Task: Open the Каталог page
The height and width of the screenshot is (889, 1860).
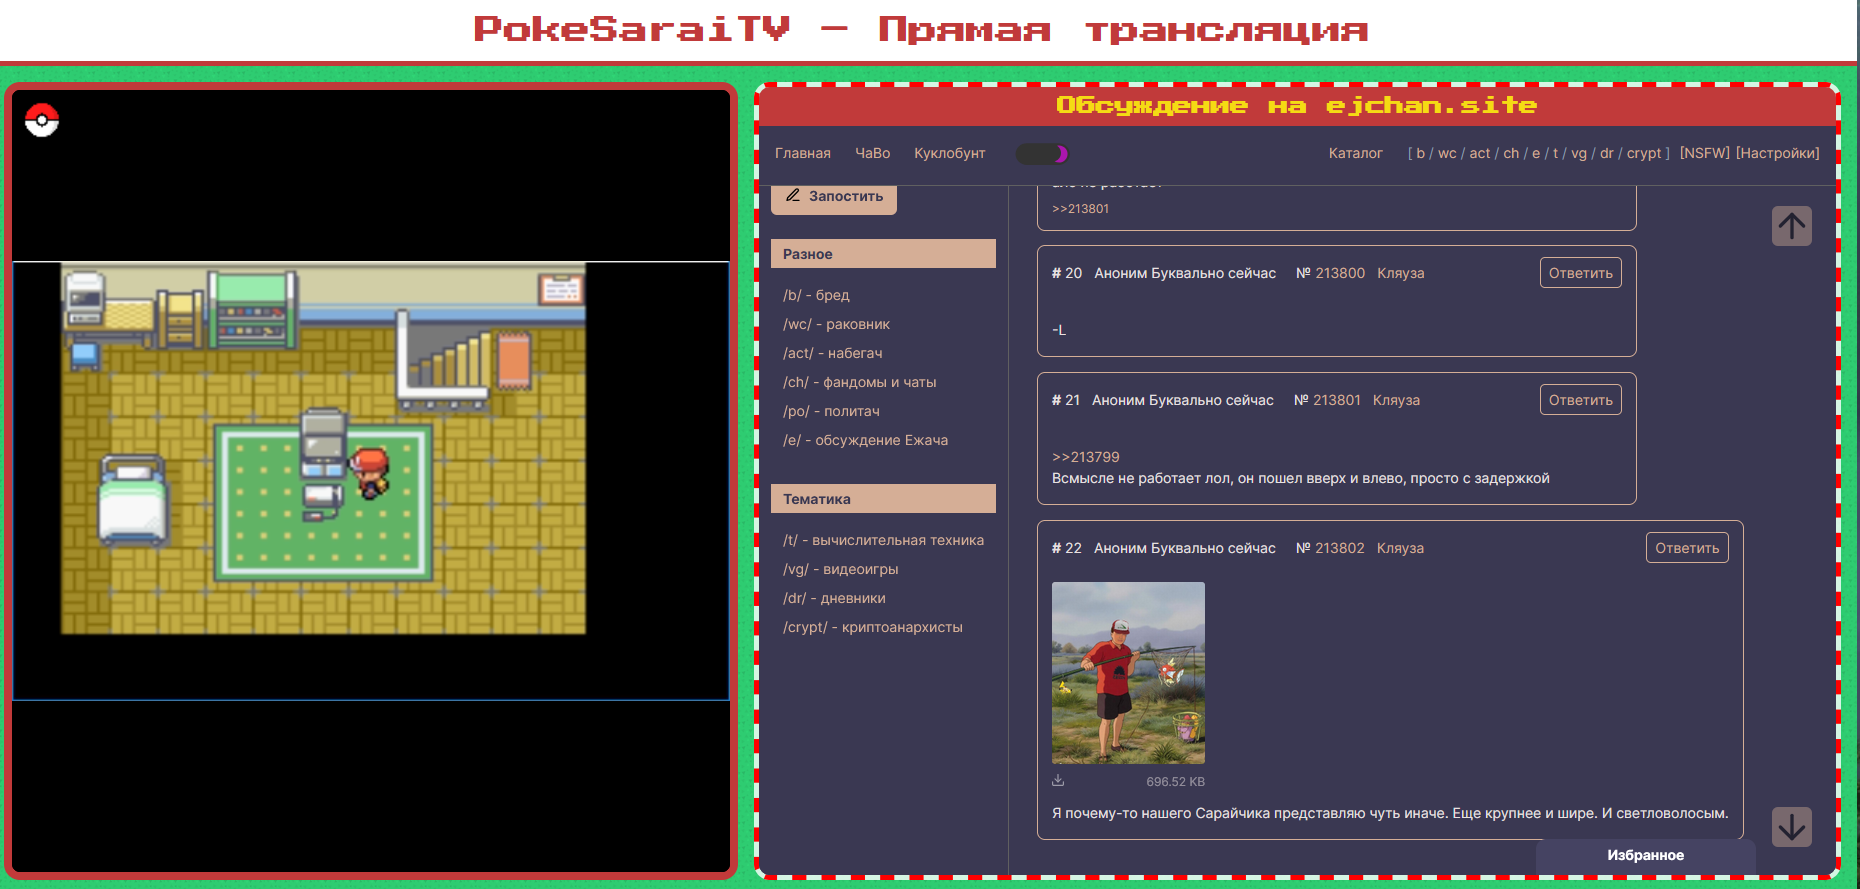Action: click(1355, 153)
